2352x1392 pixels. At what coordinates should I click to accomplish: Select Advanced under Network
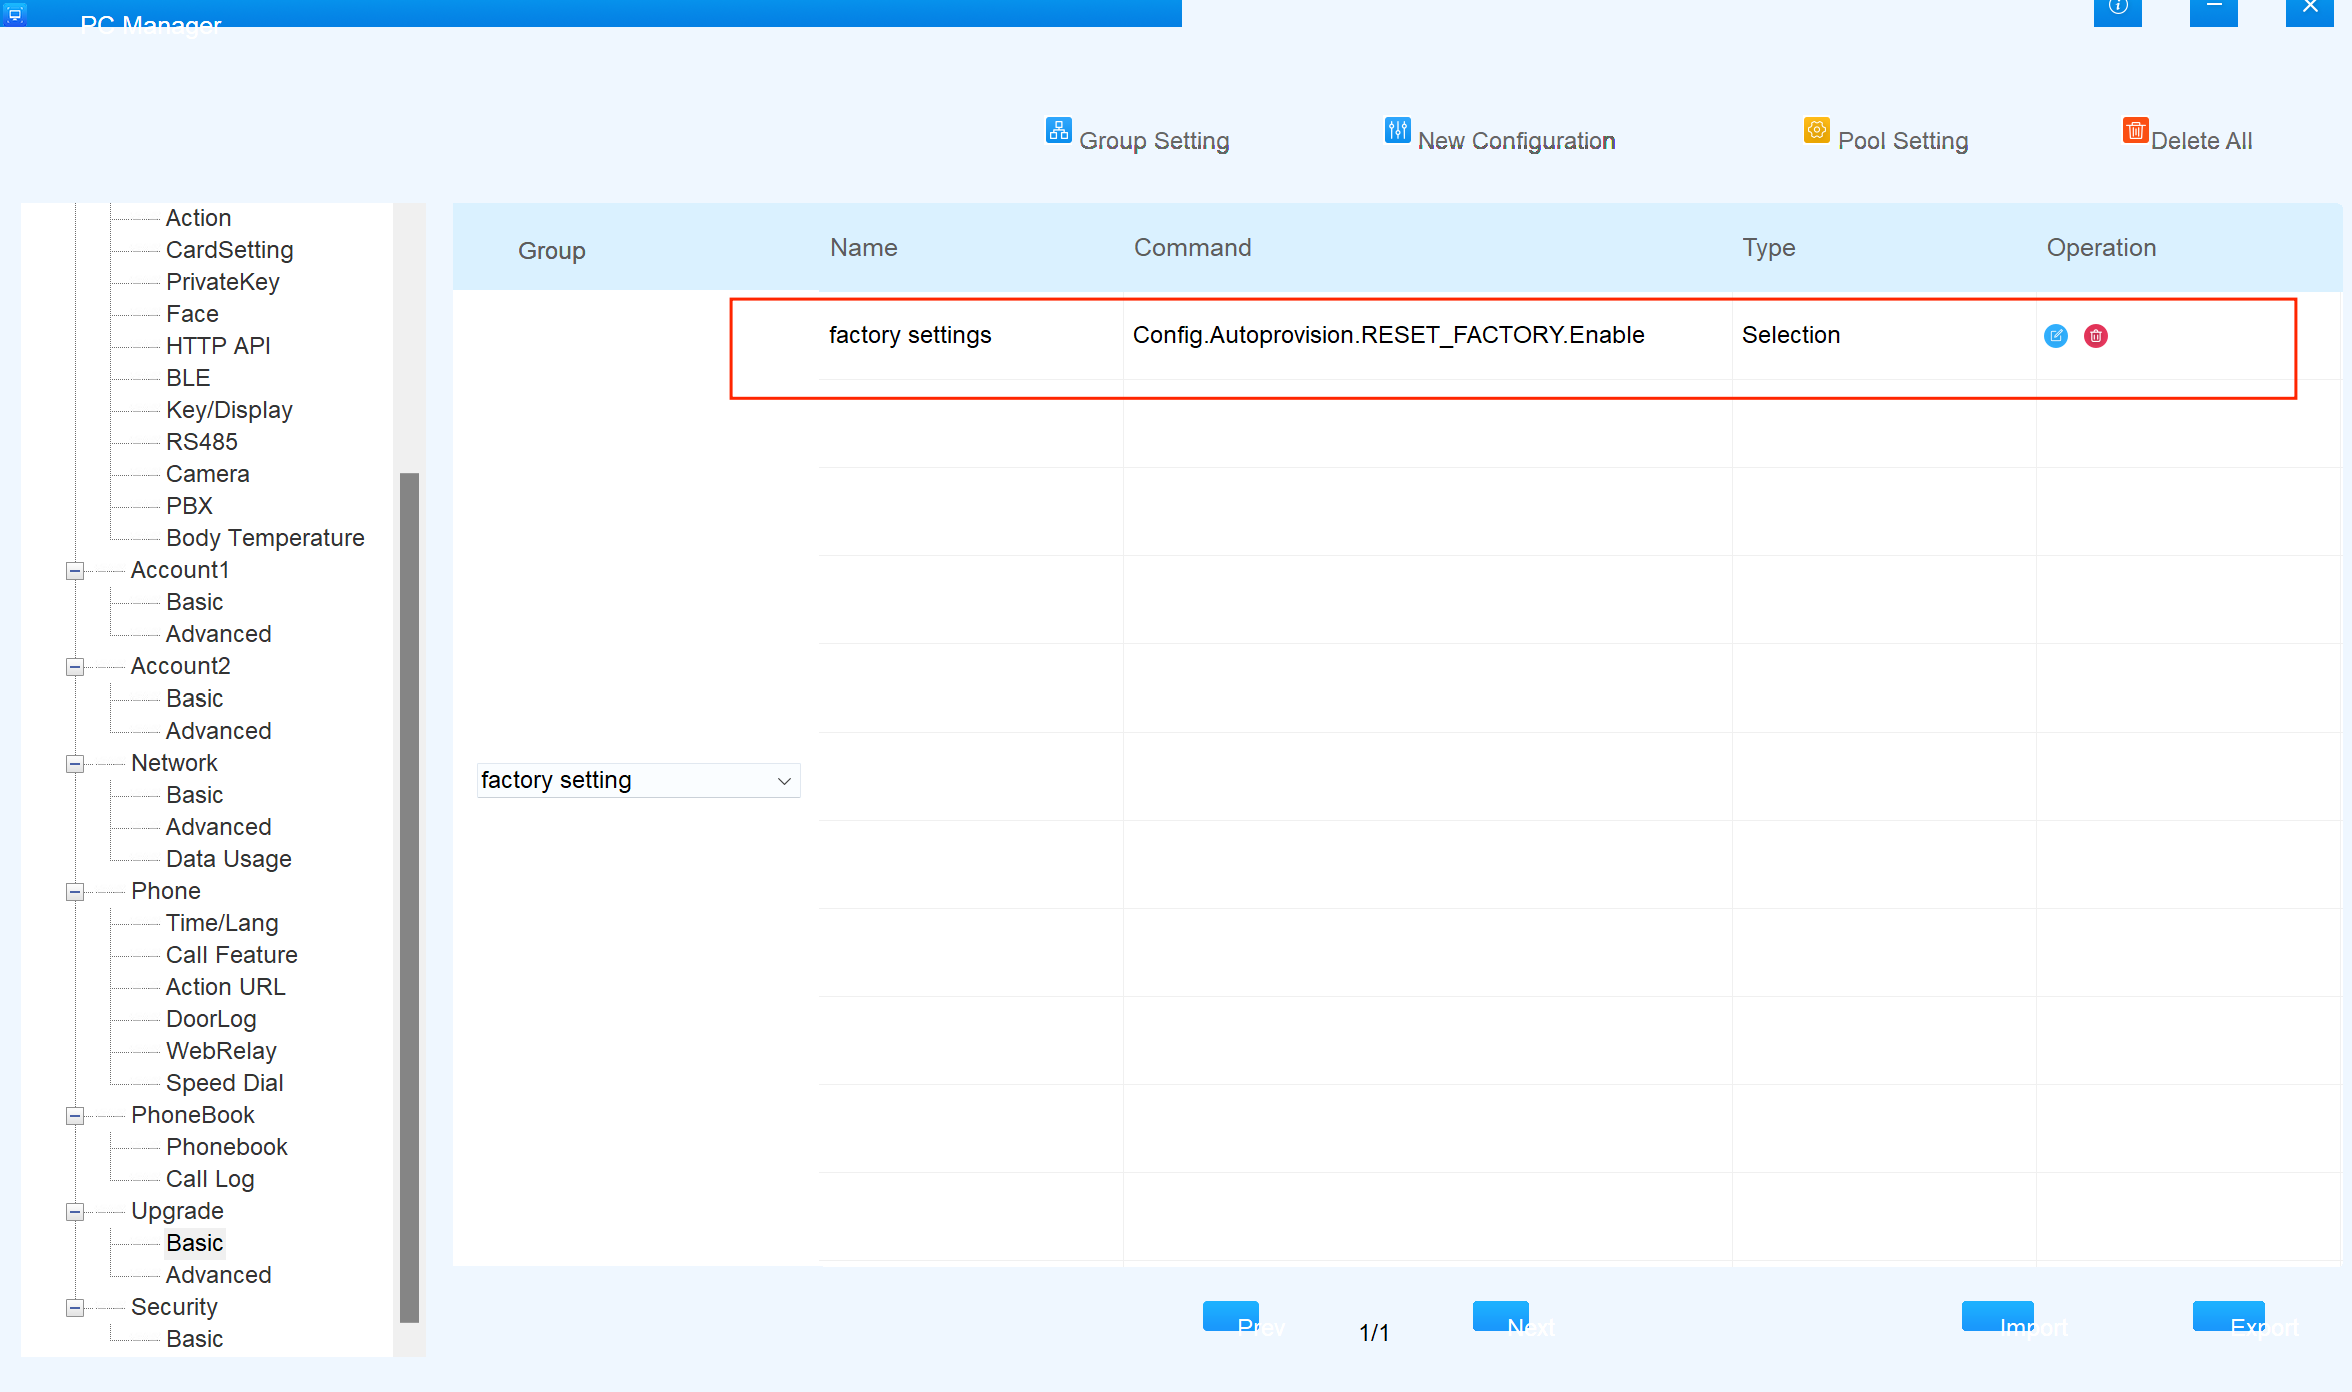pyautogui.click(x=218, y=827)
